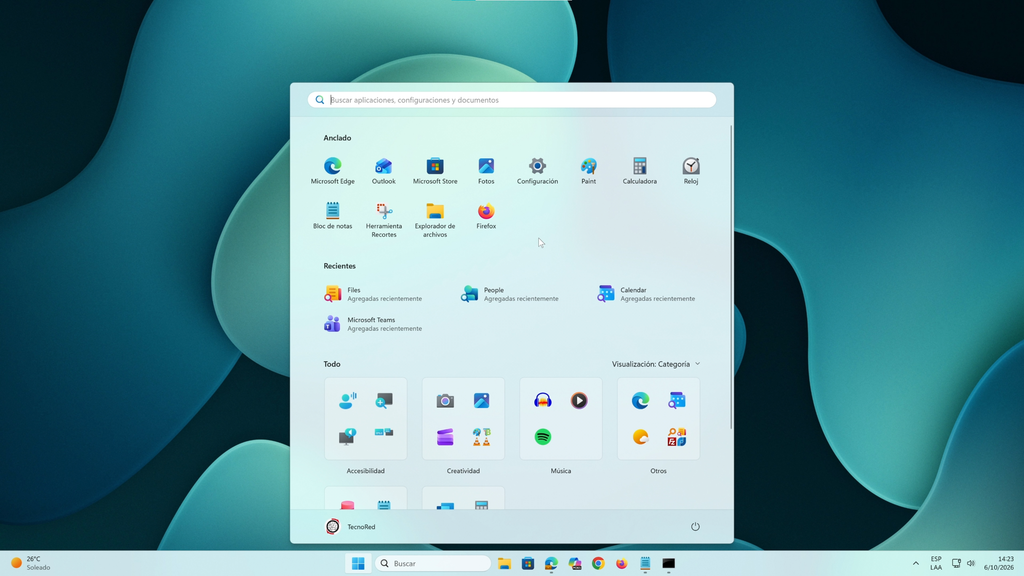Open the volume speaker tray icon
This screenshot has width=1024, height=576.
971,564
